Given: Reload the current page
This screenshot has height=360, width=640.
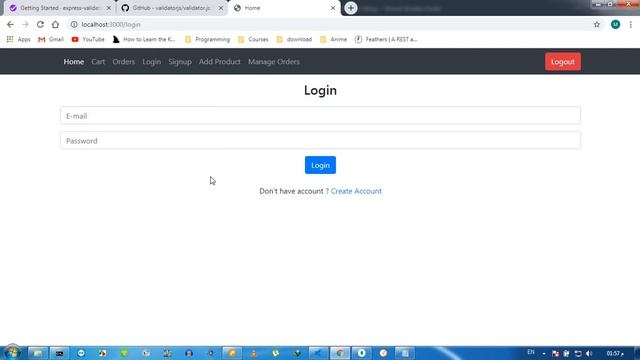Looking at the screenshot, I should pyautogui.click(x=40, y=24).
